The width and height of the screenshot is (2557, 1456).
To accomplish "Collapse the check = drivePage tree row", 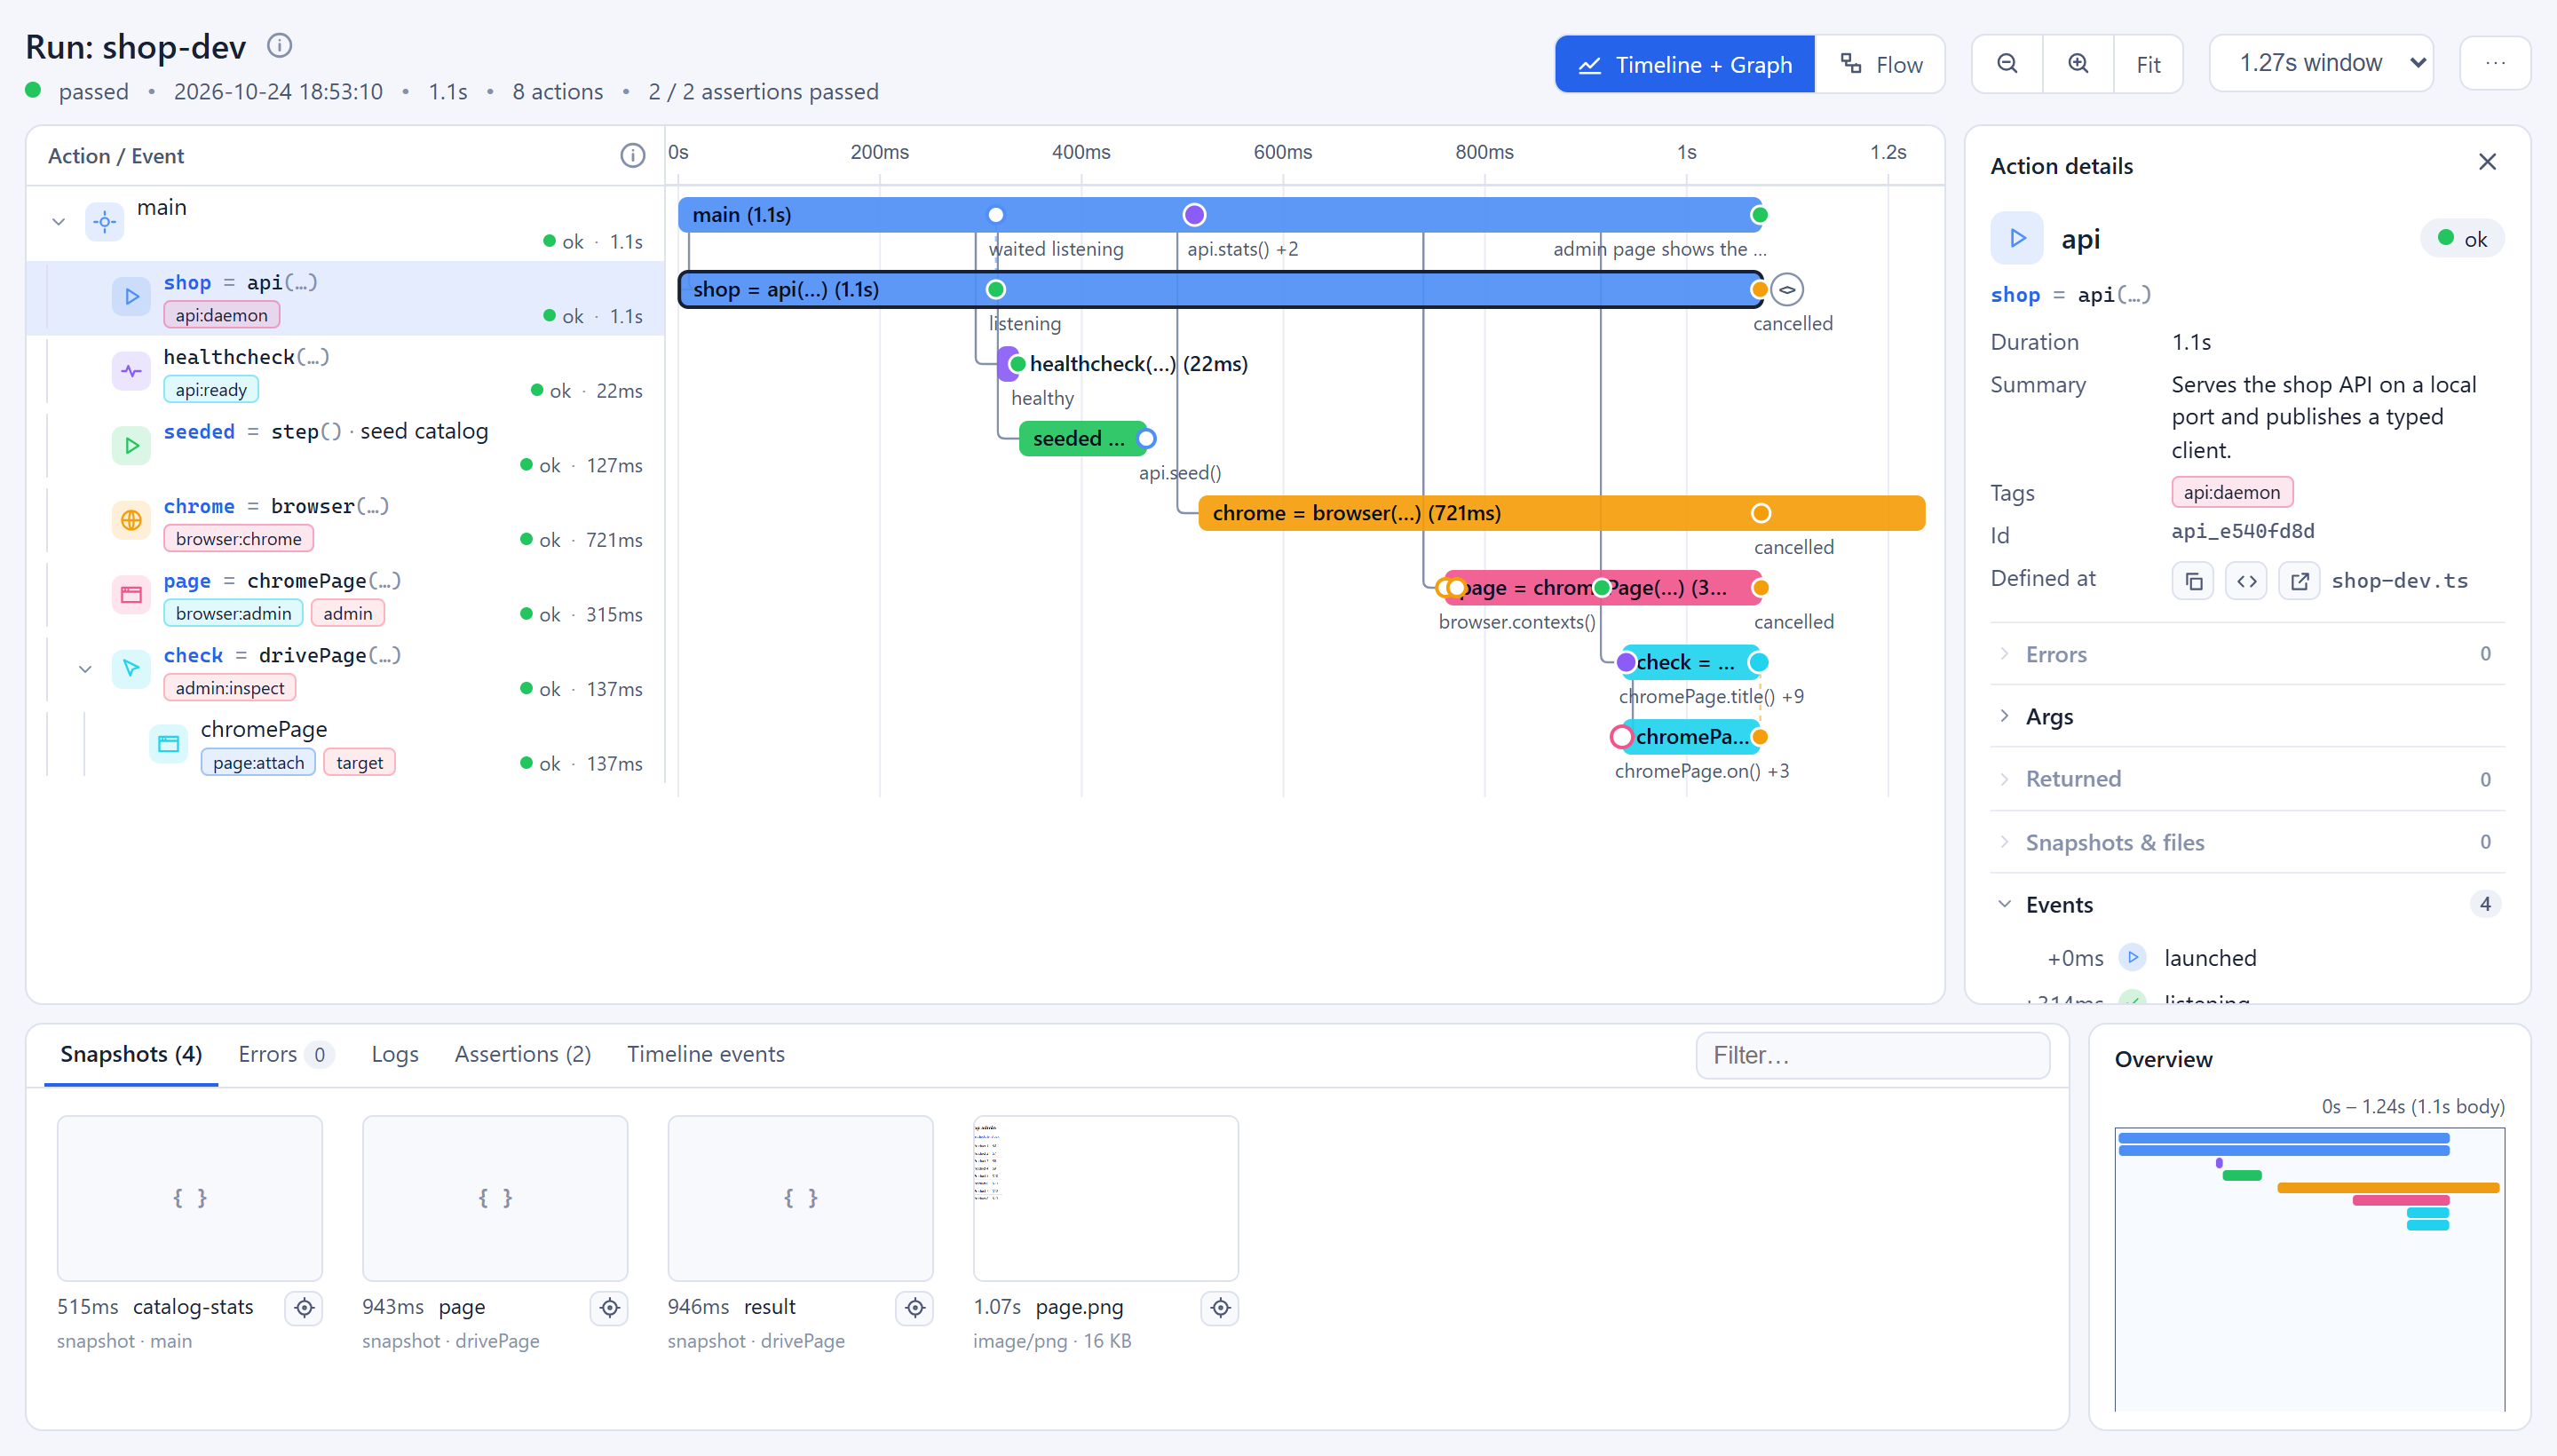I will (x=85, y=669).
